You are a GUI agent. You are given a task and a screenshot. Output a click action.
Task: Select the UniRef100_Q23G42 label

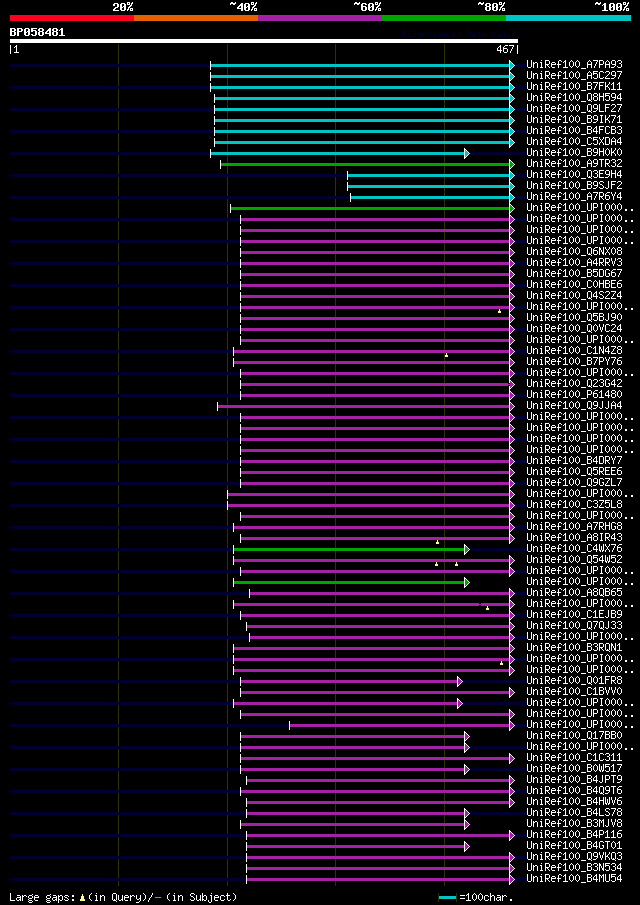pos(574,383)
